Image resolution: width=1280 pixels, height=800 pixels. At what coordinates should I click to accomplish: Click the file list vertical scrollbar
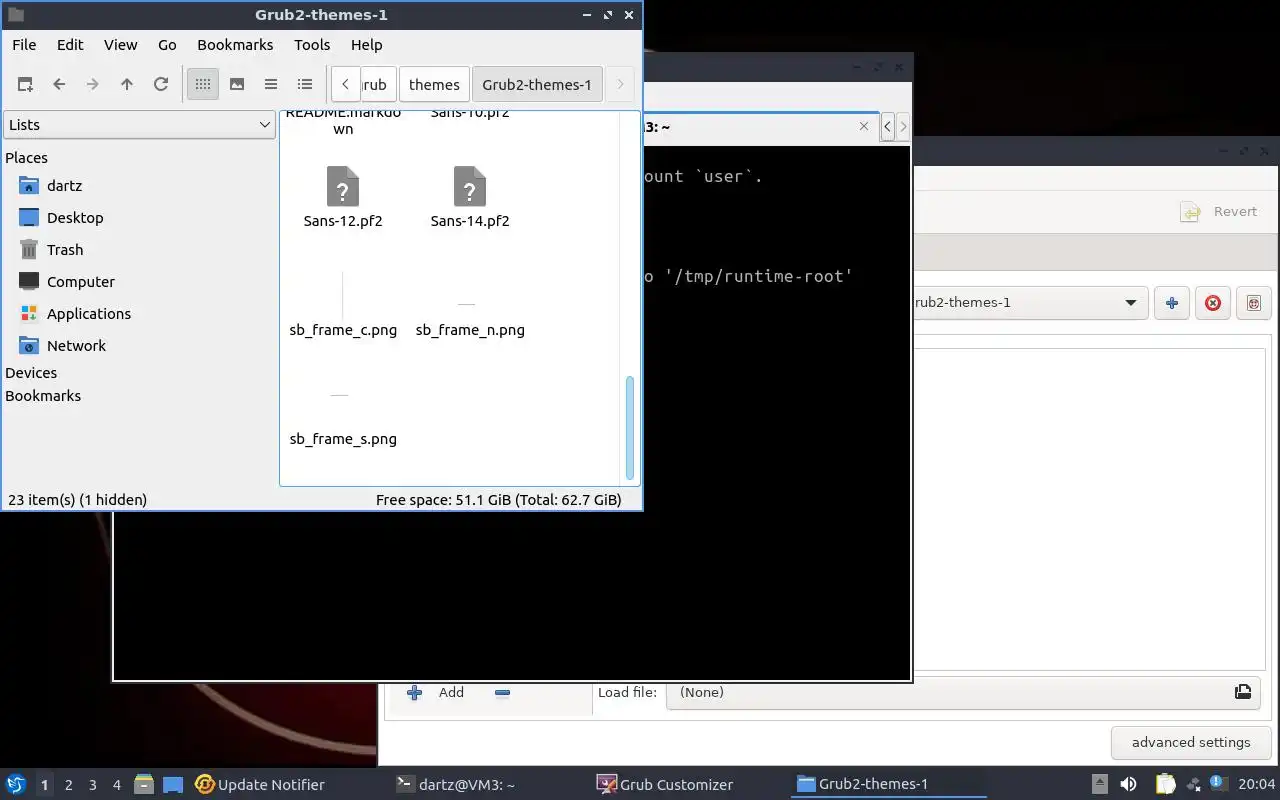click(630, 428)
